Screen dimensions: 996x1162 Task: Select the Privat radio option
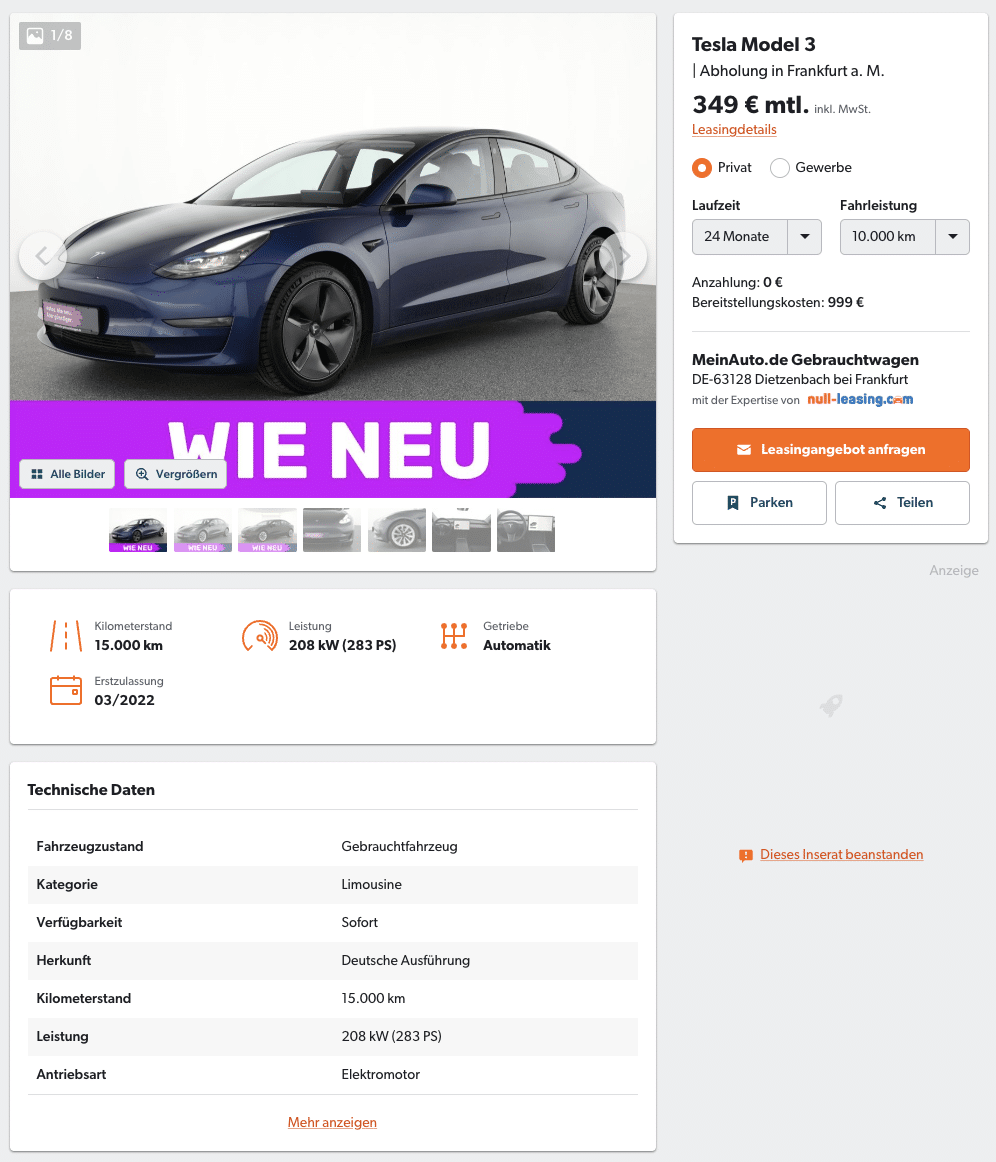[x=701, y=168]
